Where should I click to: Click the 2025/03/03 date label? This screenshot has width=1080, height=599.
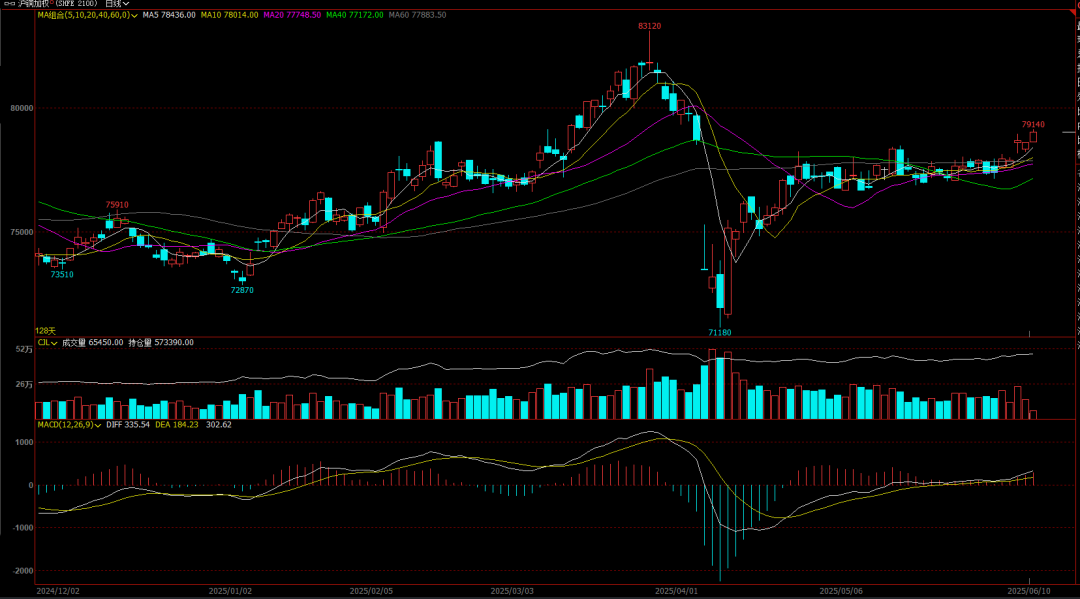pos(512,591)
